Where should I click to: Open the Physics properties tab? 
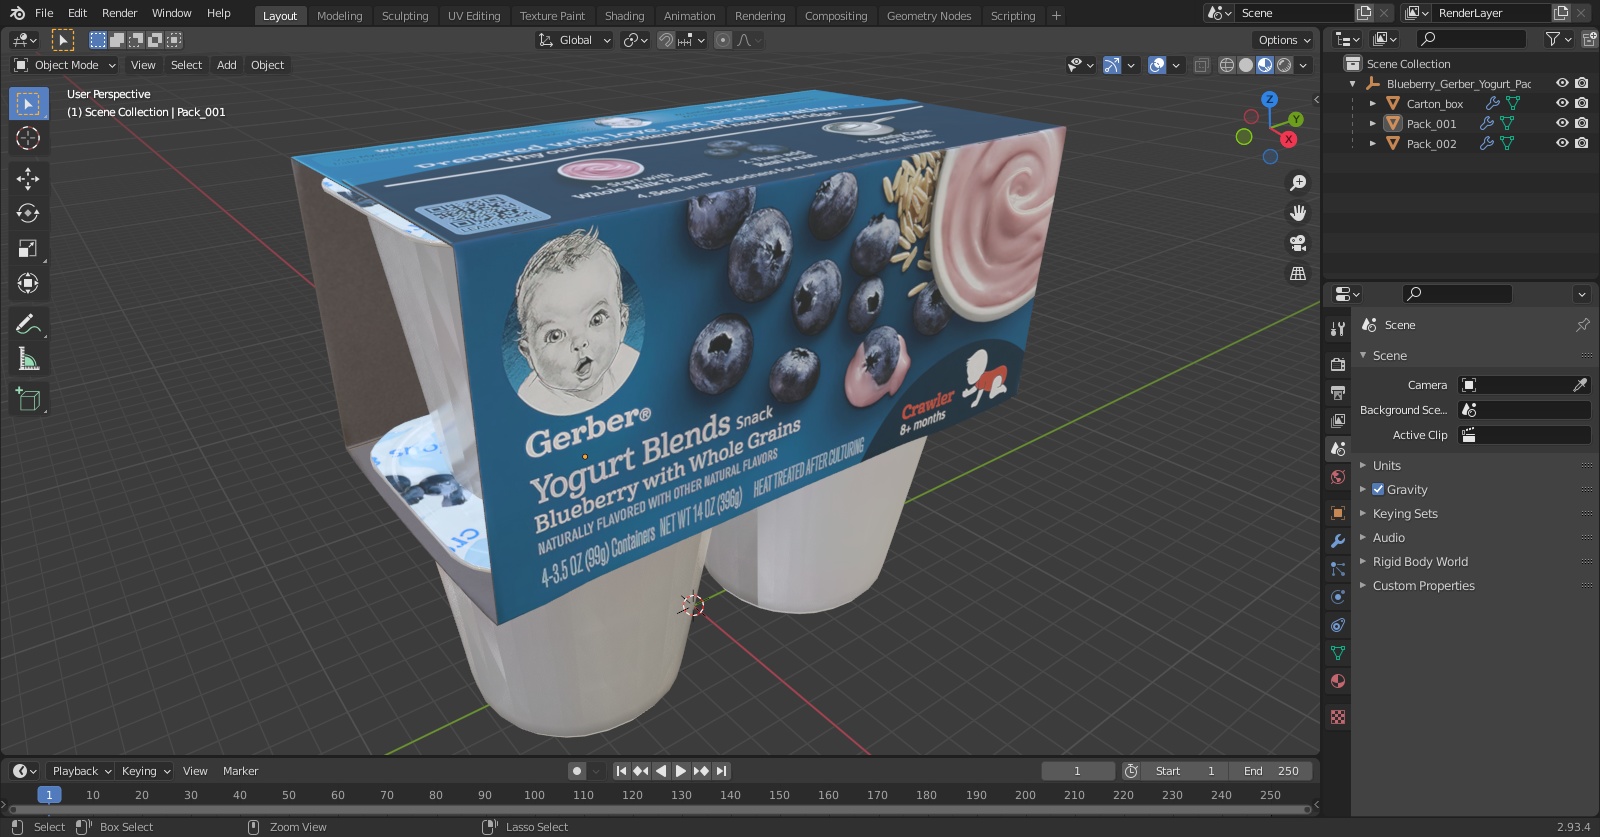(x=1338, y=597)
